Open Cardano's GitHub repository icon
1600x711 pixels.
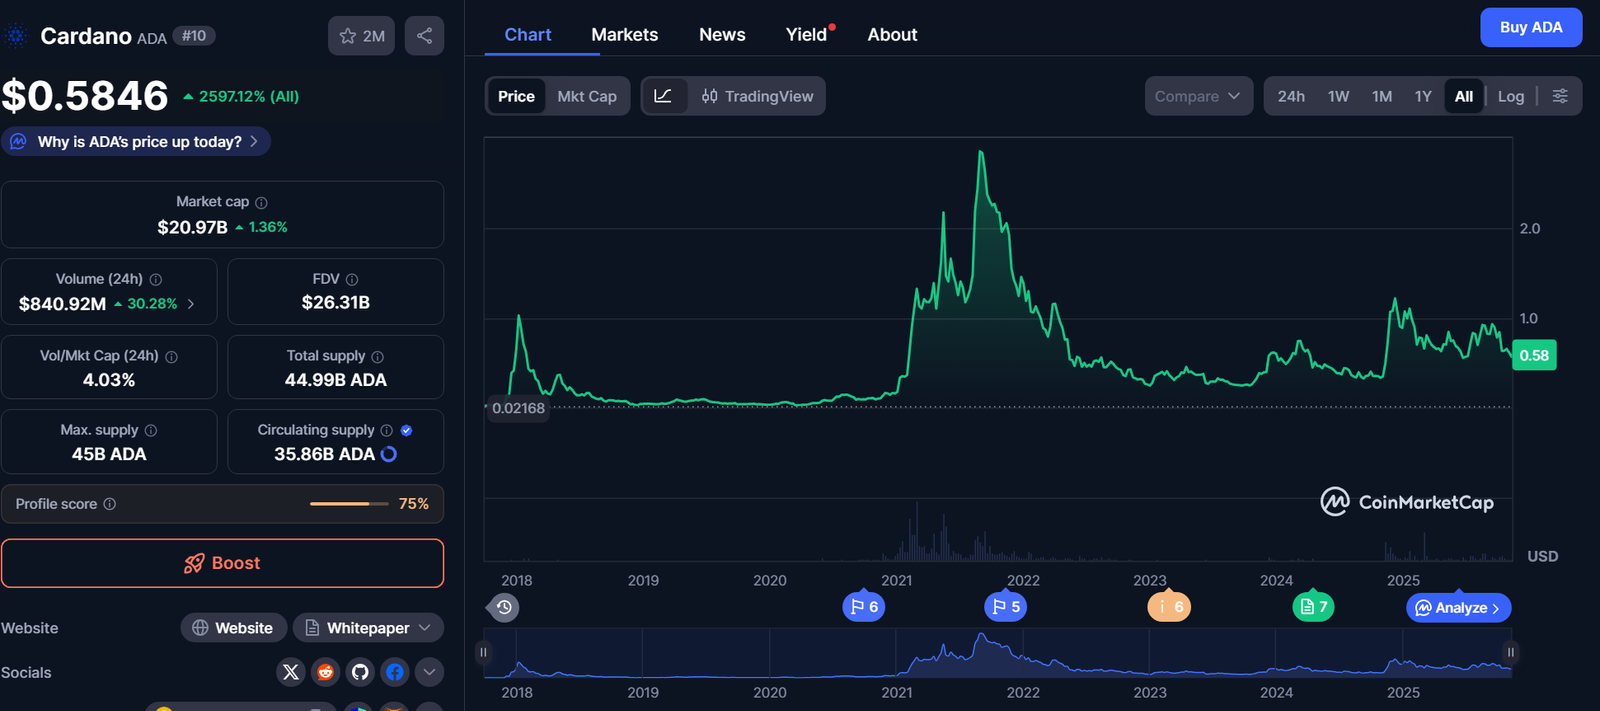(x=360, y=672)
